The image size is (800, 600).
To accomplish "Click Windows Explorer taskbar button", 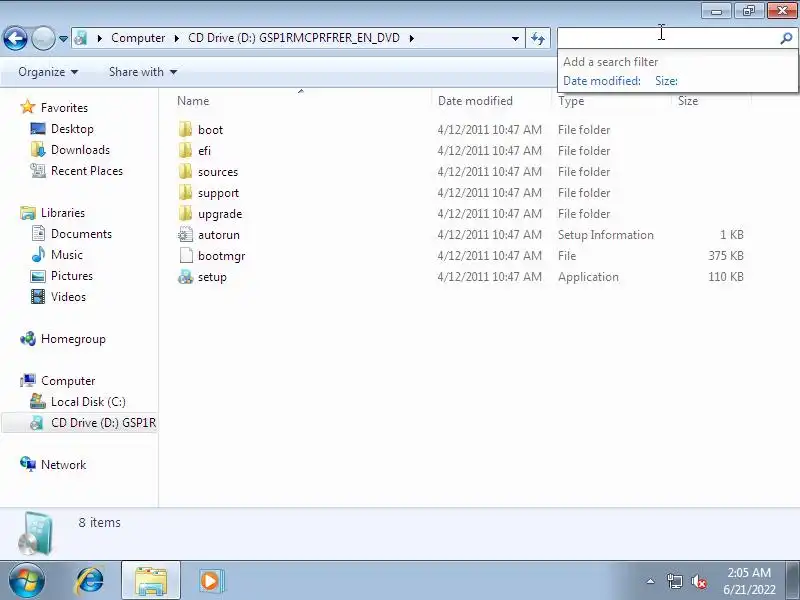I will pyautogui.click(x=151, y=581).
